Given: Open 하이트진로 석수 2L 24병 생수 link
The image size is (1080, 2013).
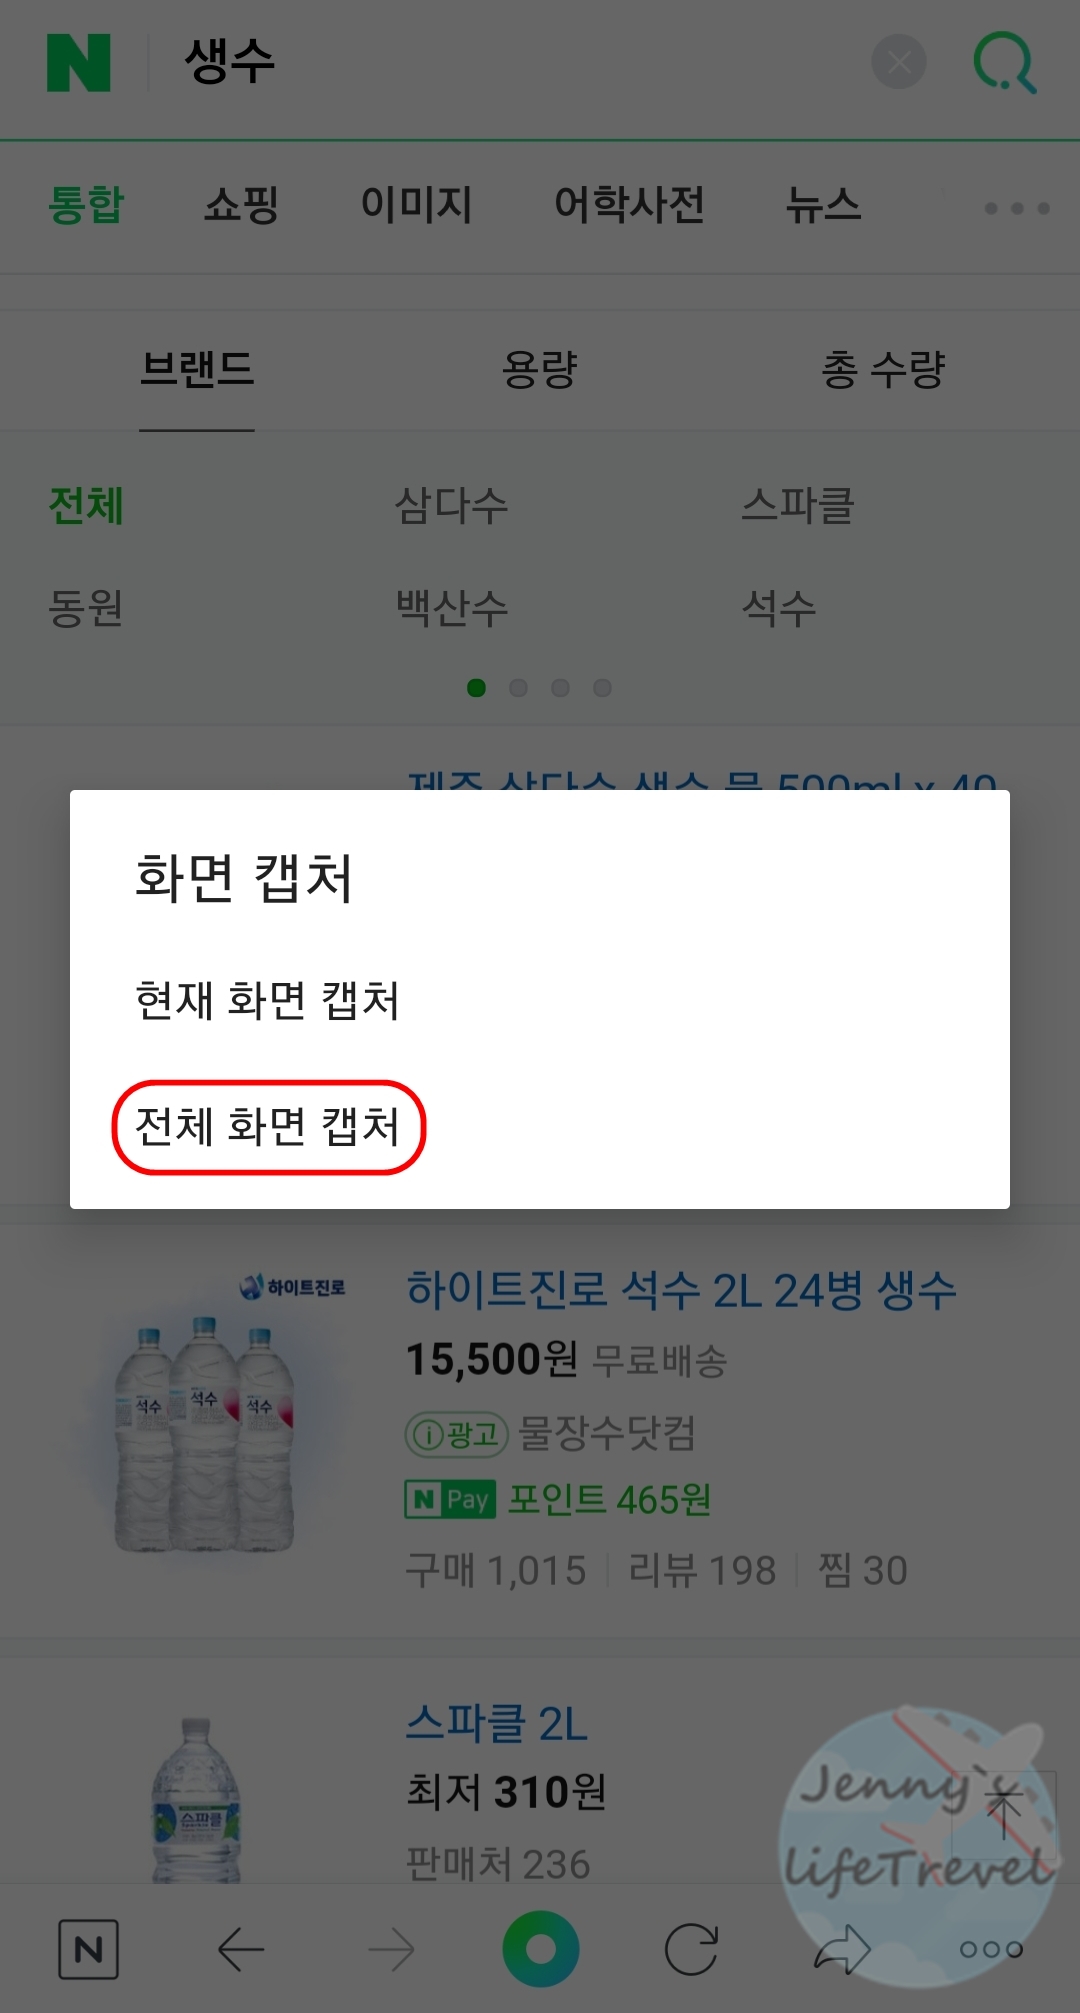Looking at the screenshot, I should 681,1289.
